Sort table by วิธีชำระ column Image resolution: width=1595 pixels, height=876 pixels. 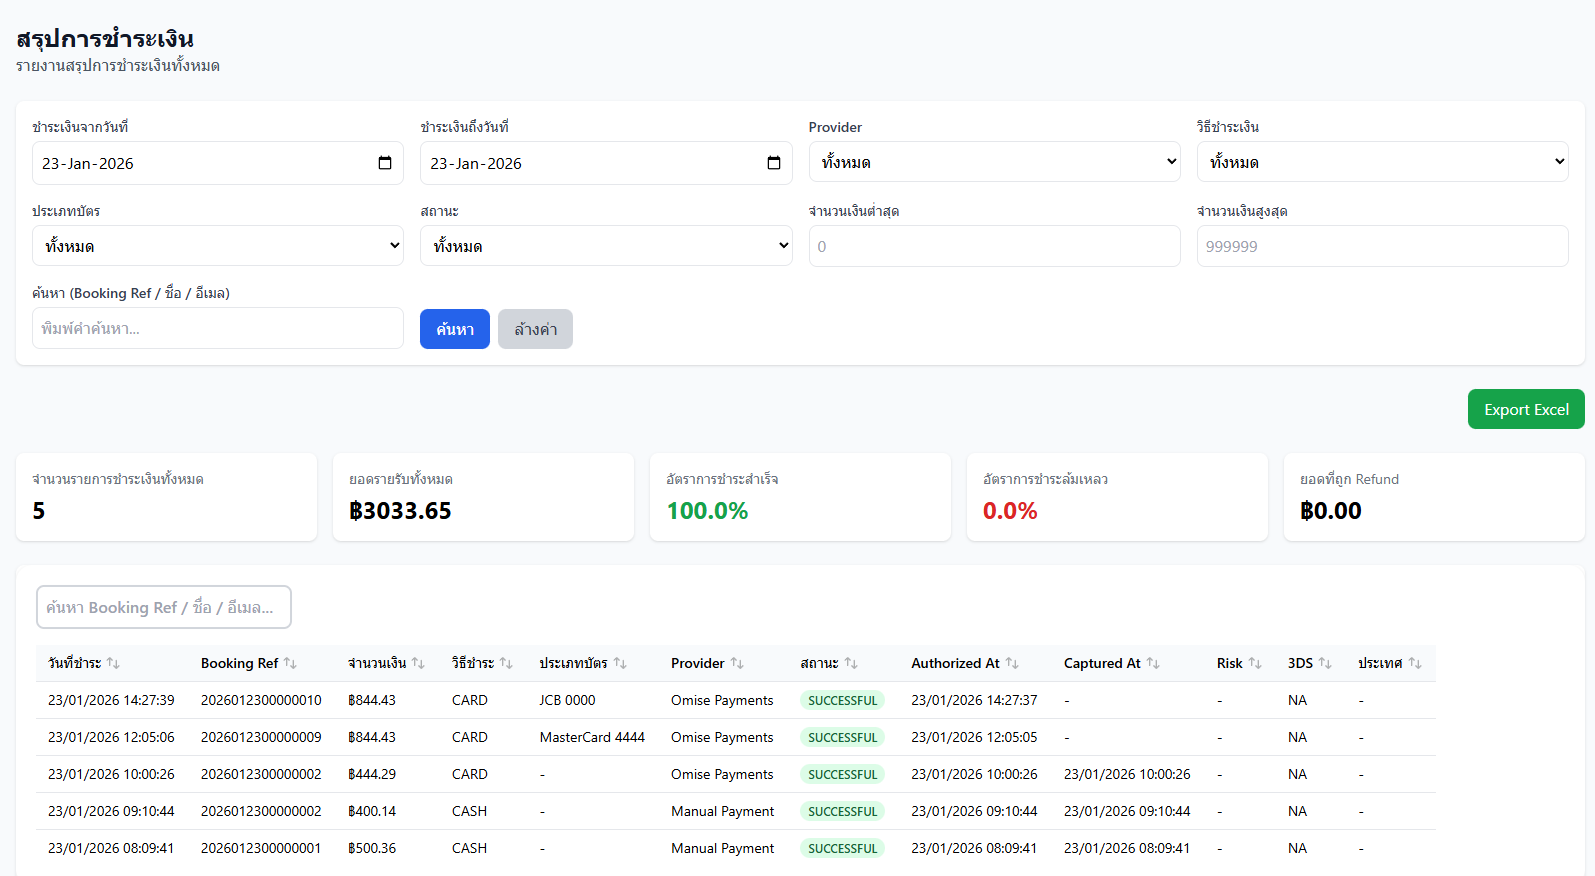click(x=482, y=663)
